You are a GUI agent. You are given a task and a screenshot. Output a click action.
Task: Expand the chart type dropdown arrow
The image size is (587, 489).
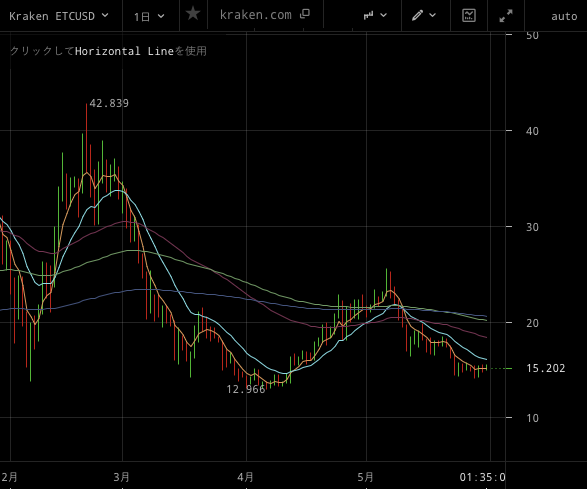pos(384,15)
